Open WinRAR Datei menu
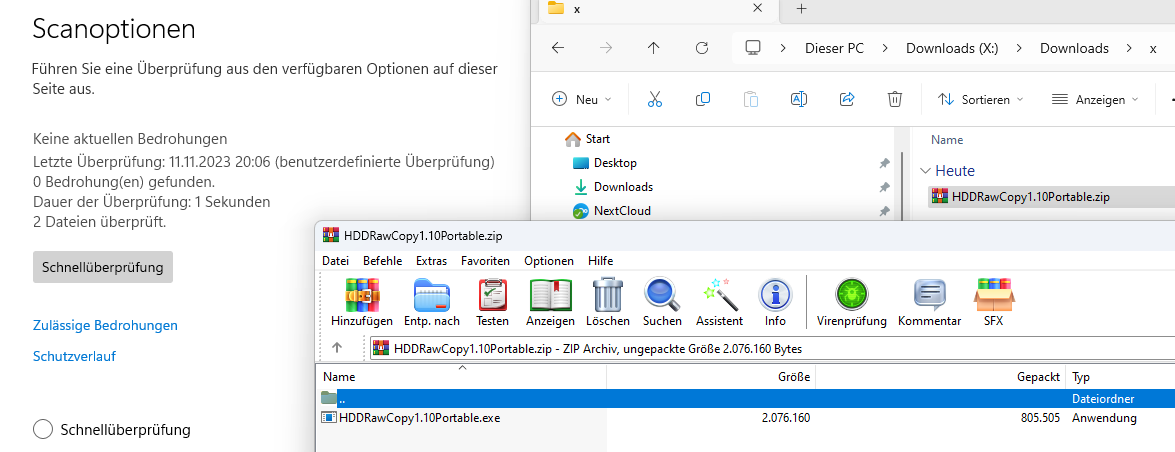The image size is (1175, 452). tap(335, 261)
